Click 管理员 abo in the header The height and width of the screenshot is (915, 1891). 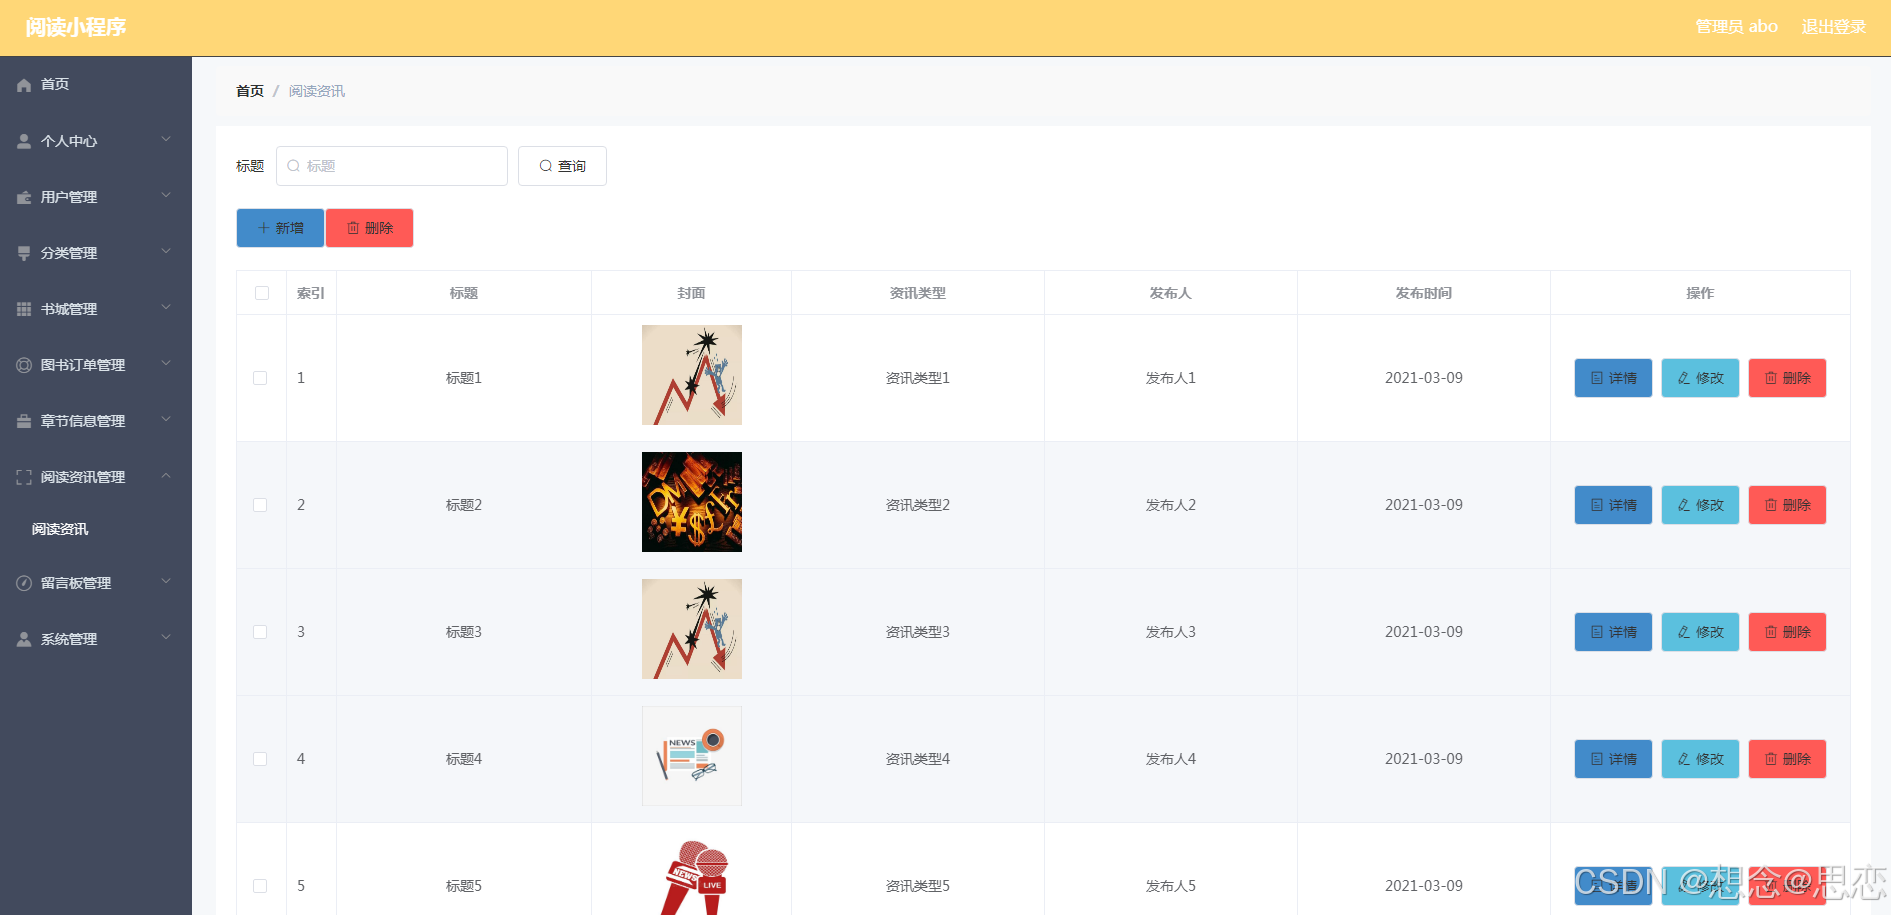pyautogui.click(x=1736, y=27)
